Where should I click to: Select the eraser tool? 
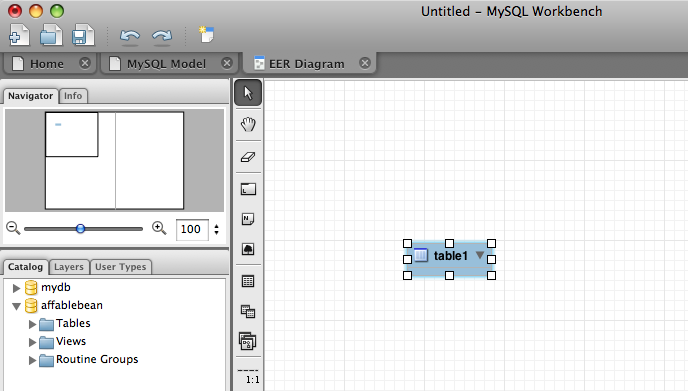pyautogui.click(x=248, y=157)
